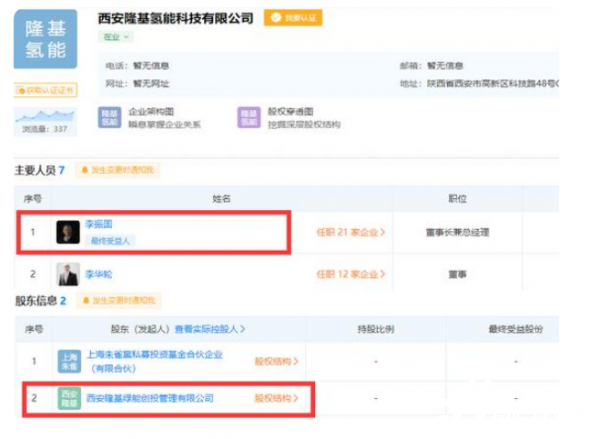Open the 李华轮 name link
The width and height of the screenshot is (600, 439).
pyautogui.click(x=99, y=274)
